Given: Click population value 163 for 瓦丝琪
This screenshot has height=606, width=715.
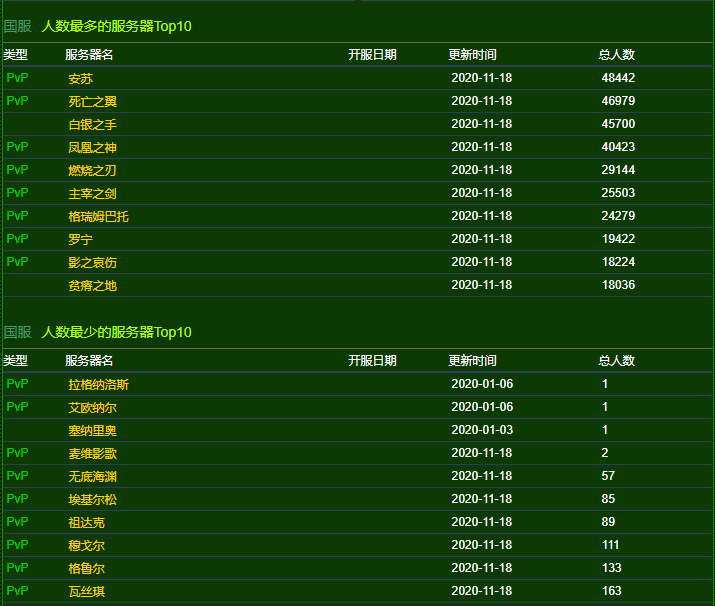Looking at the screenshot, I should click(x=611, y=591).
